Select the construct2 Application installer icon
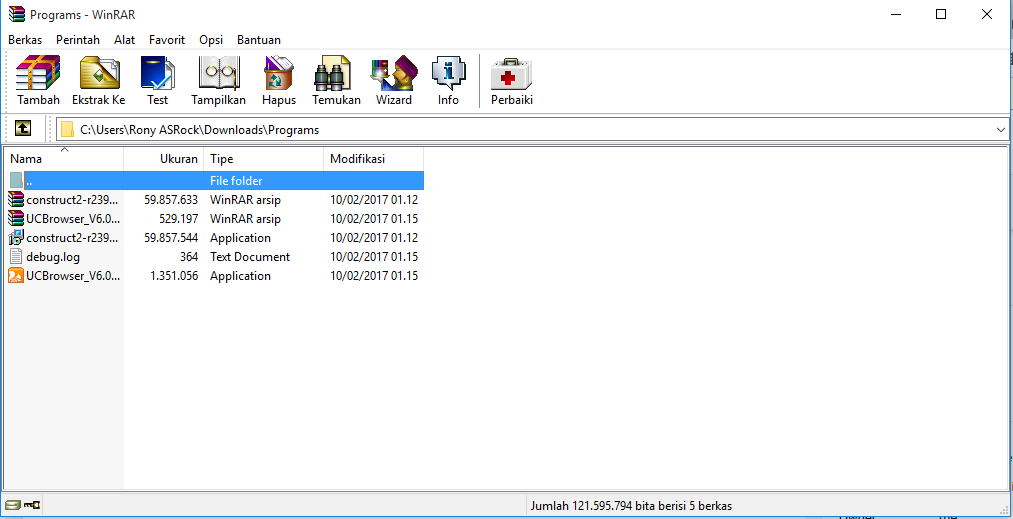The width and height of the screenshot is (1013, 519). pos(16,237)
